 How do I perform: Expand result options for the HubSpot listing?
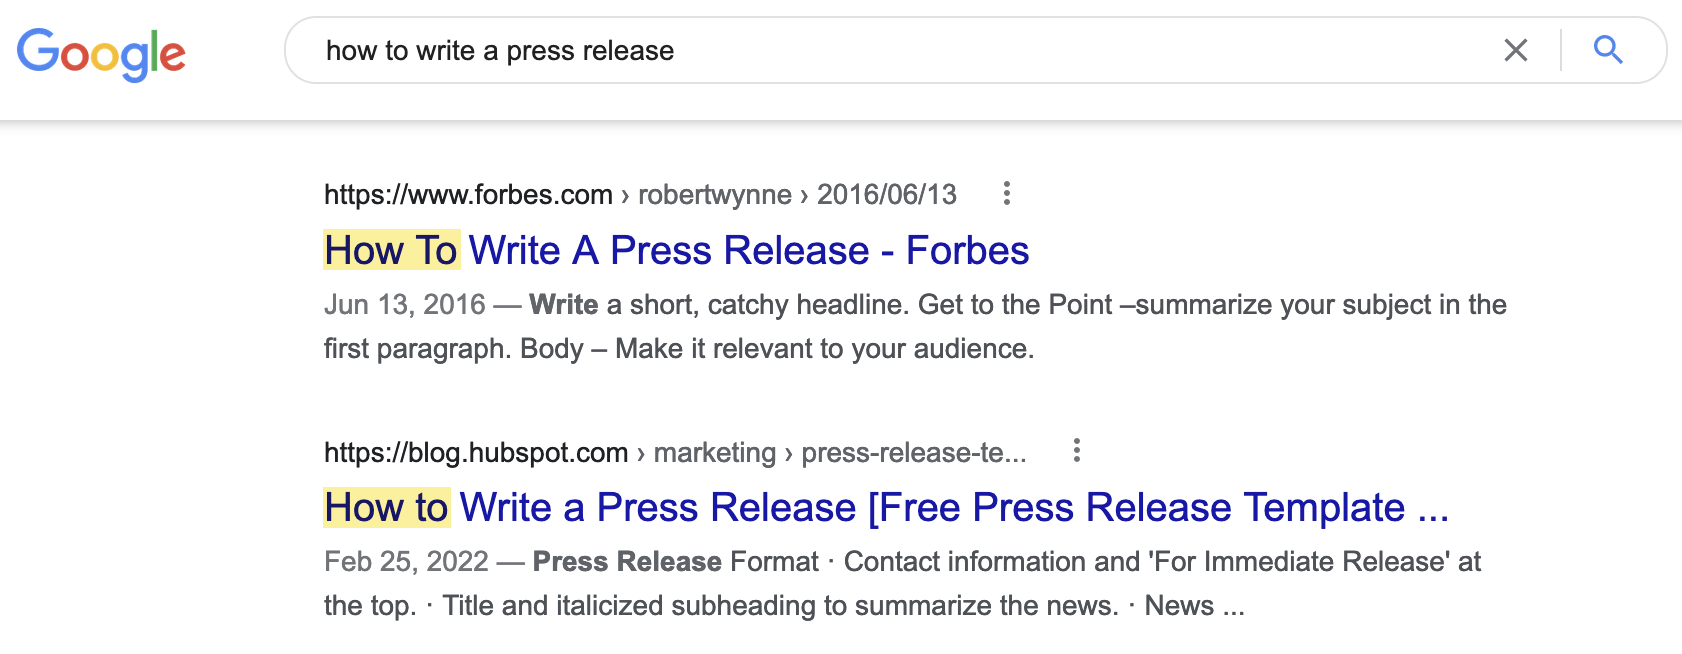click(1077, 452)
